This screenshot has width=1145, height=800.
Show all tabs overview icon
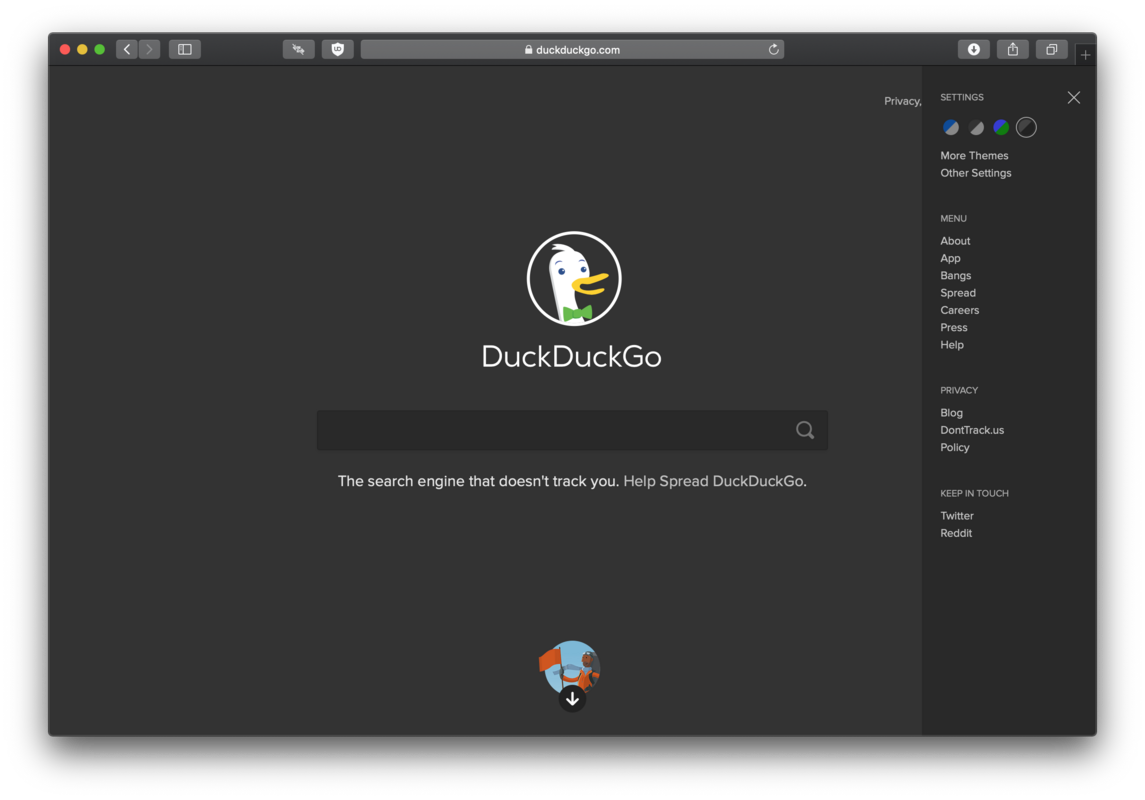[1052, 50]
